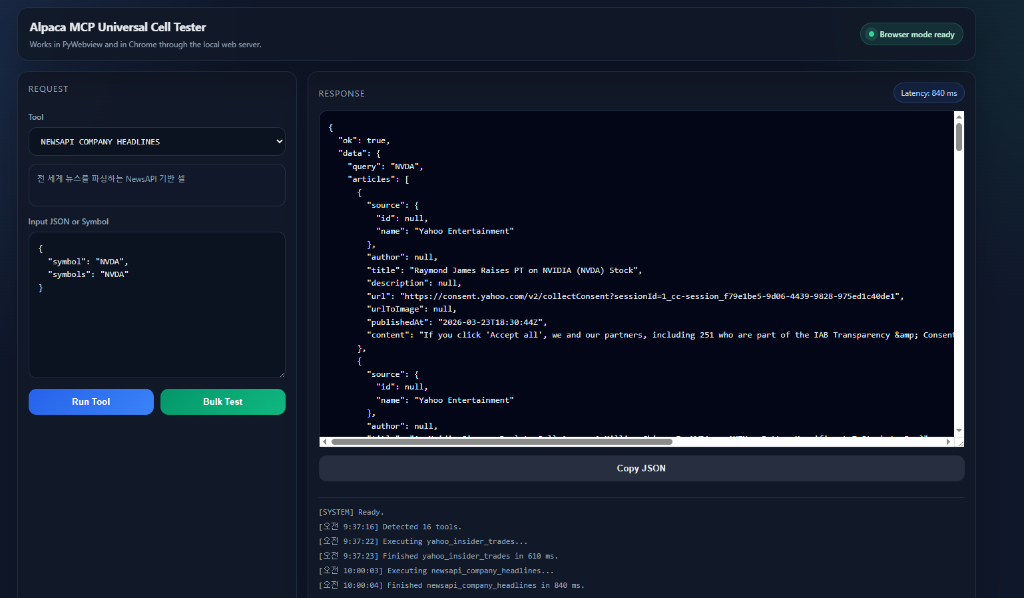This screenshot has width=1024, height=598.
Task: Click the Finished newsapi_company_headlines in 840 ms log
Action: coord(451,586)
